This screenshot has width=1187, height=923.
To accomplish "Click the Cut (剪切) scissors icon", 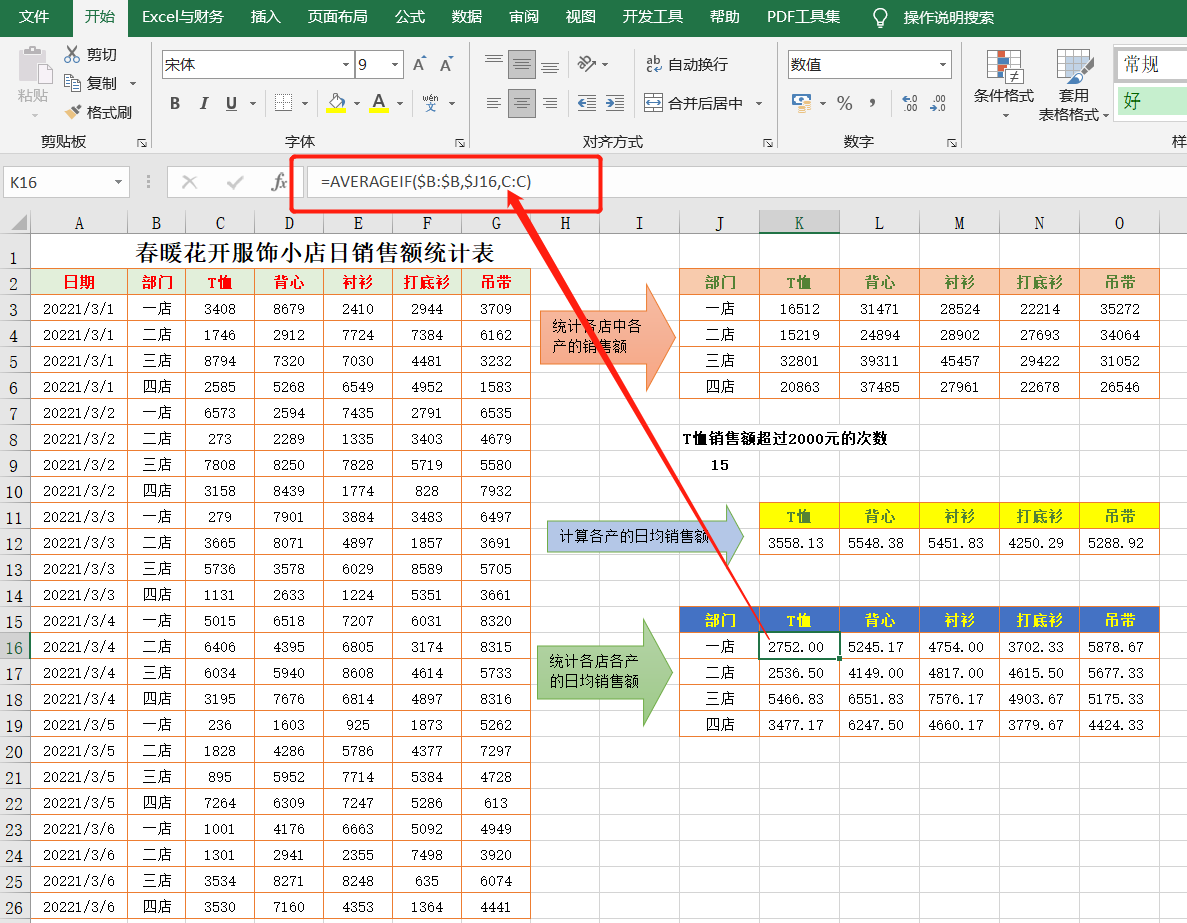I will tap(73, 55).
